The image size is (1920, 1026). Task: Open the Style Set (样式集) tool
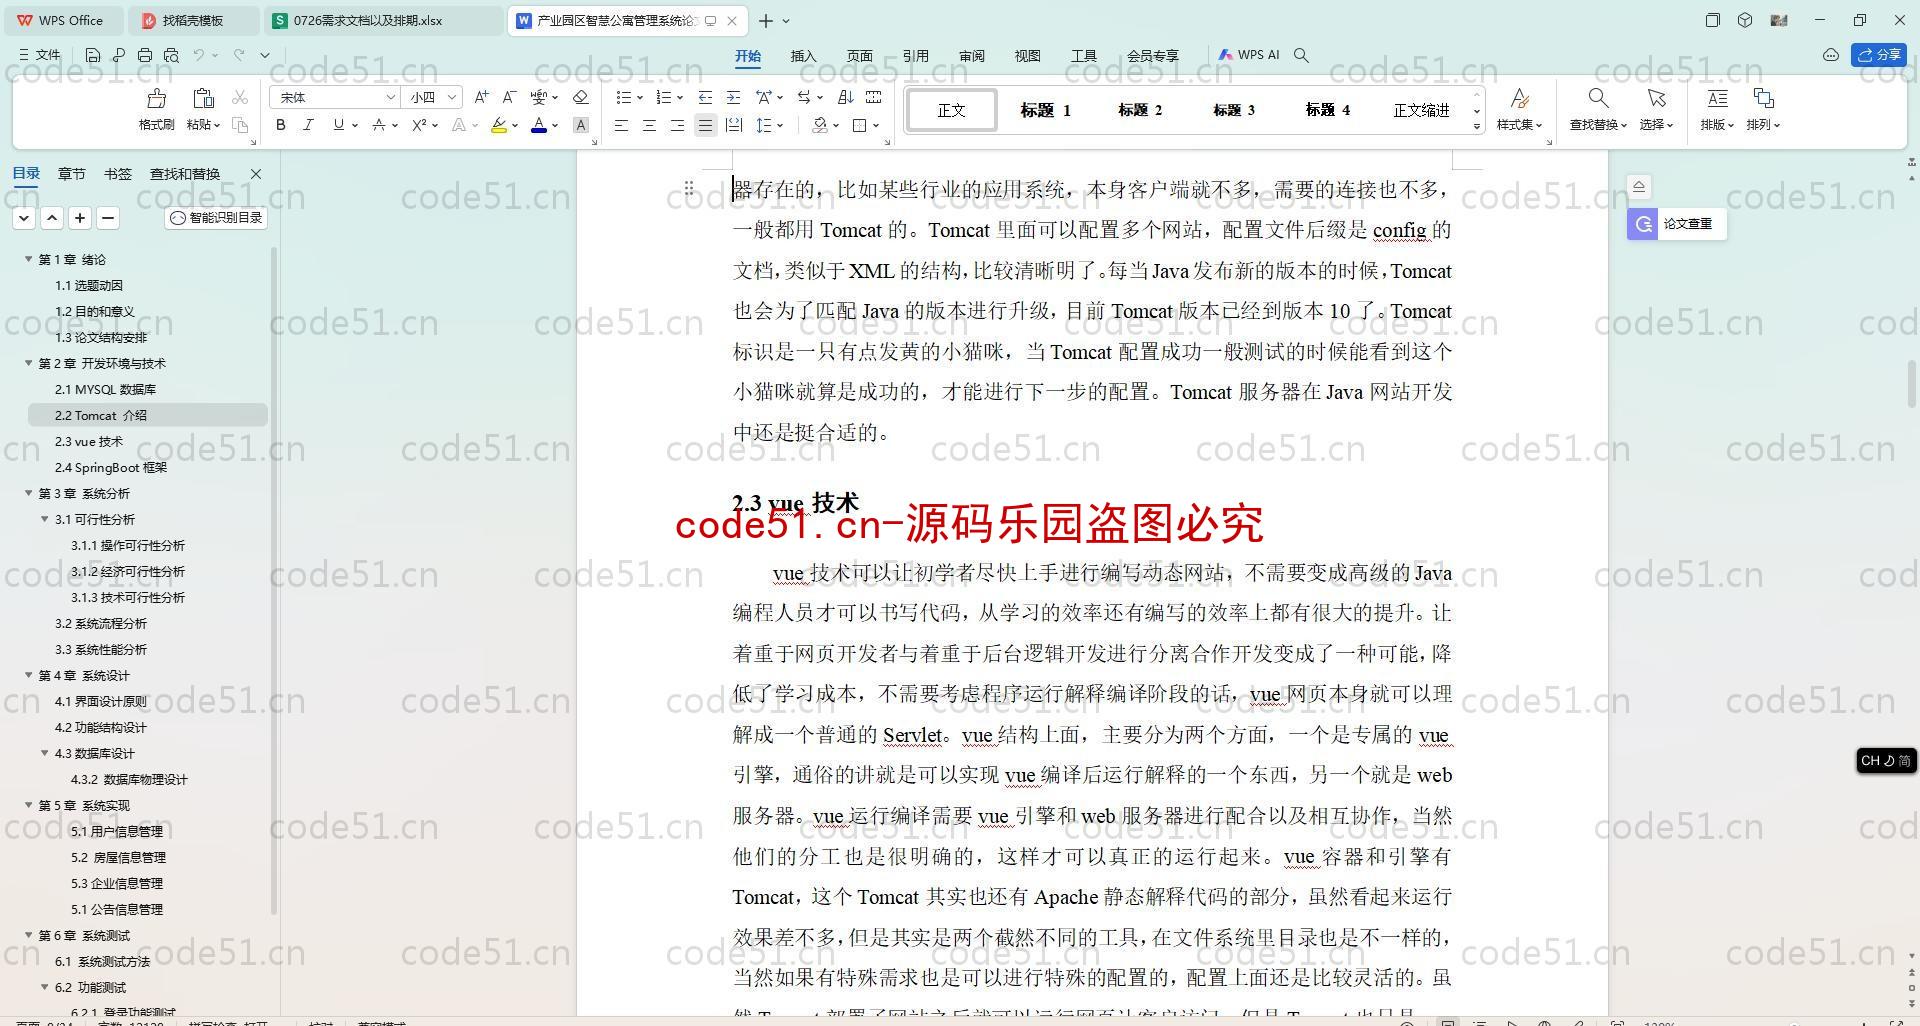coord(1519,110)
